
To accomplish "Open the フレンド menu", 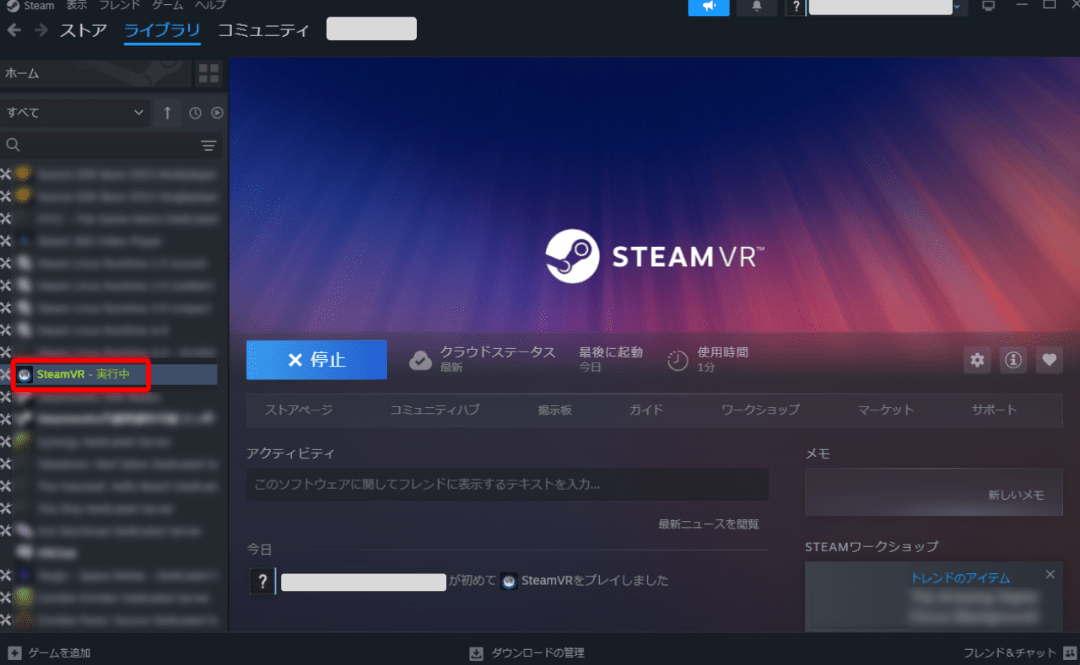I will point(120,6).
